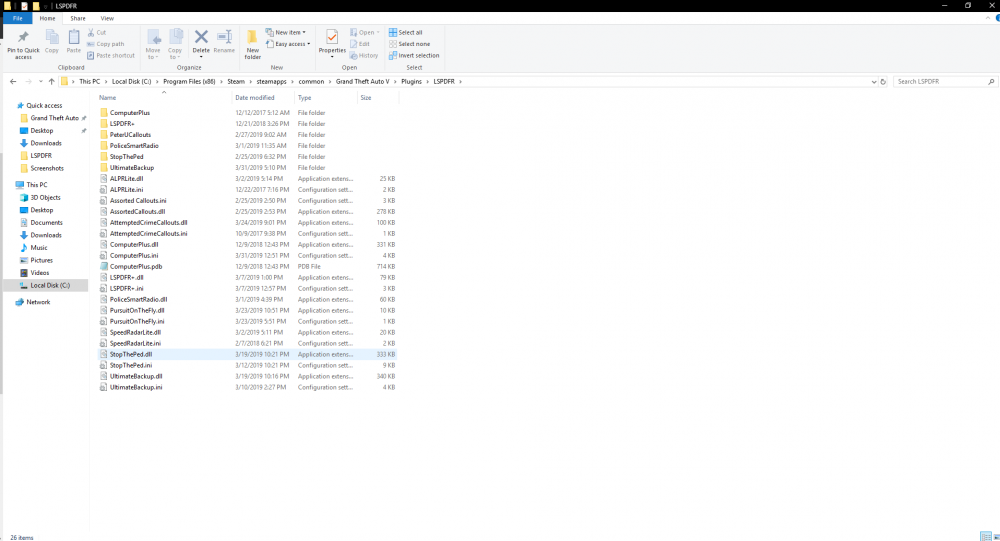Open the Move to menu

click(x=153, y=44)
